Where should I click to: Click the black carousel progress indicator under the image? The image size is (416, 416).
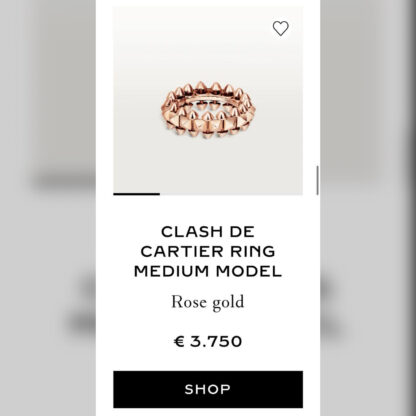click(x=137, y=194)
